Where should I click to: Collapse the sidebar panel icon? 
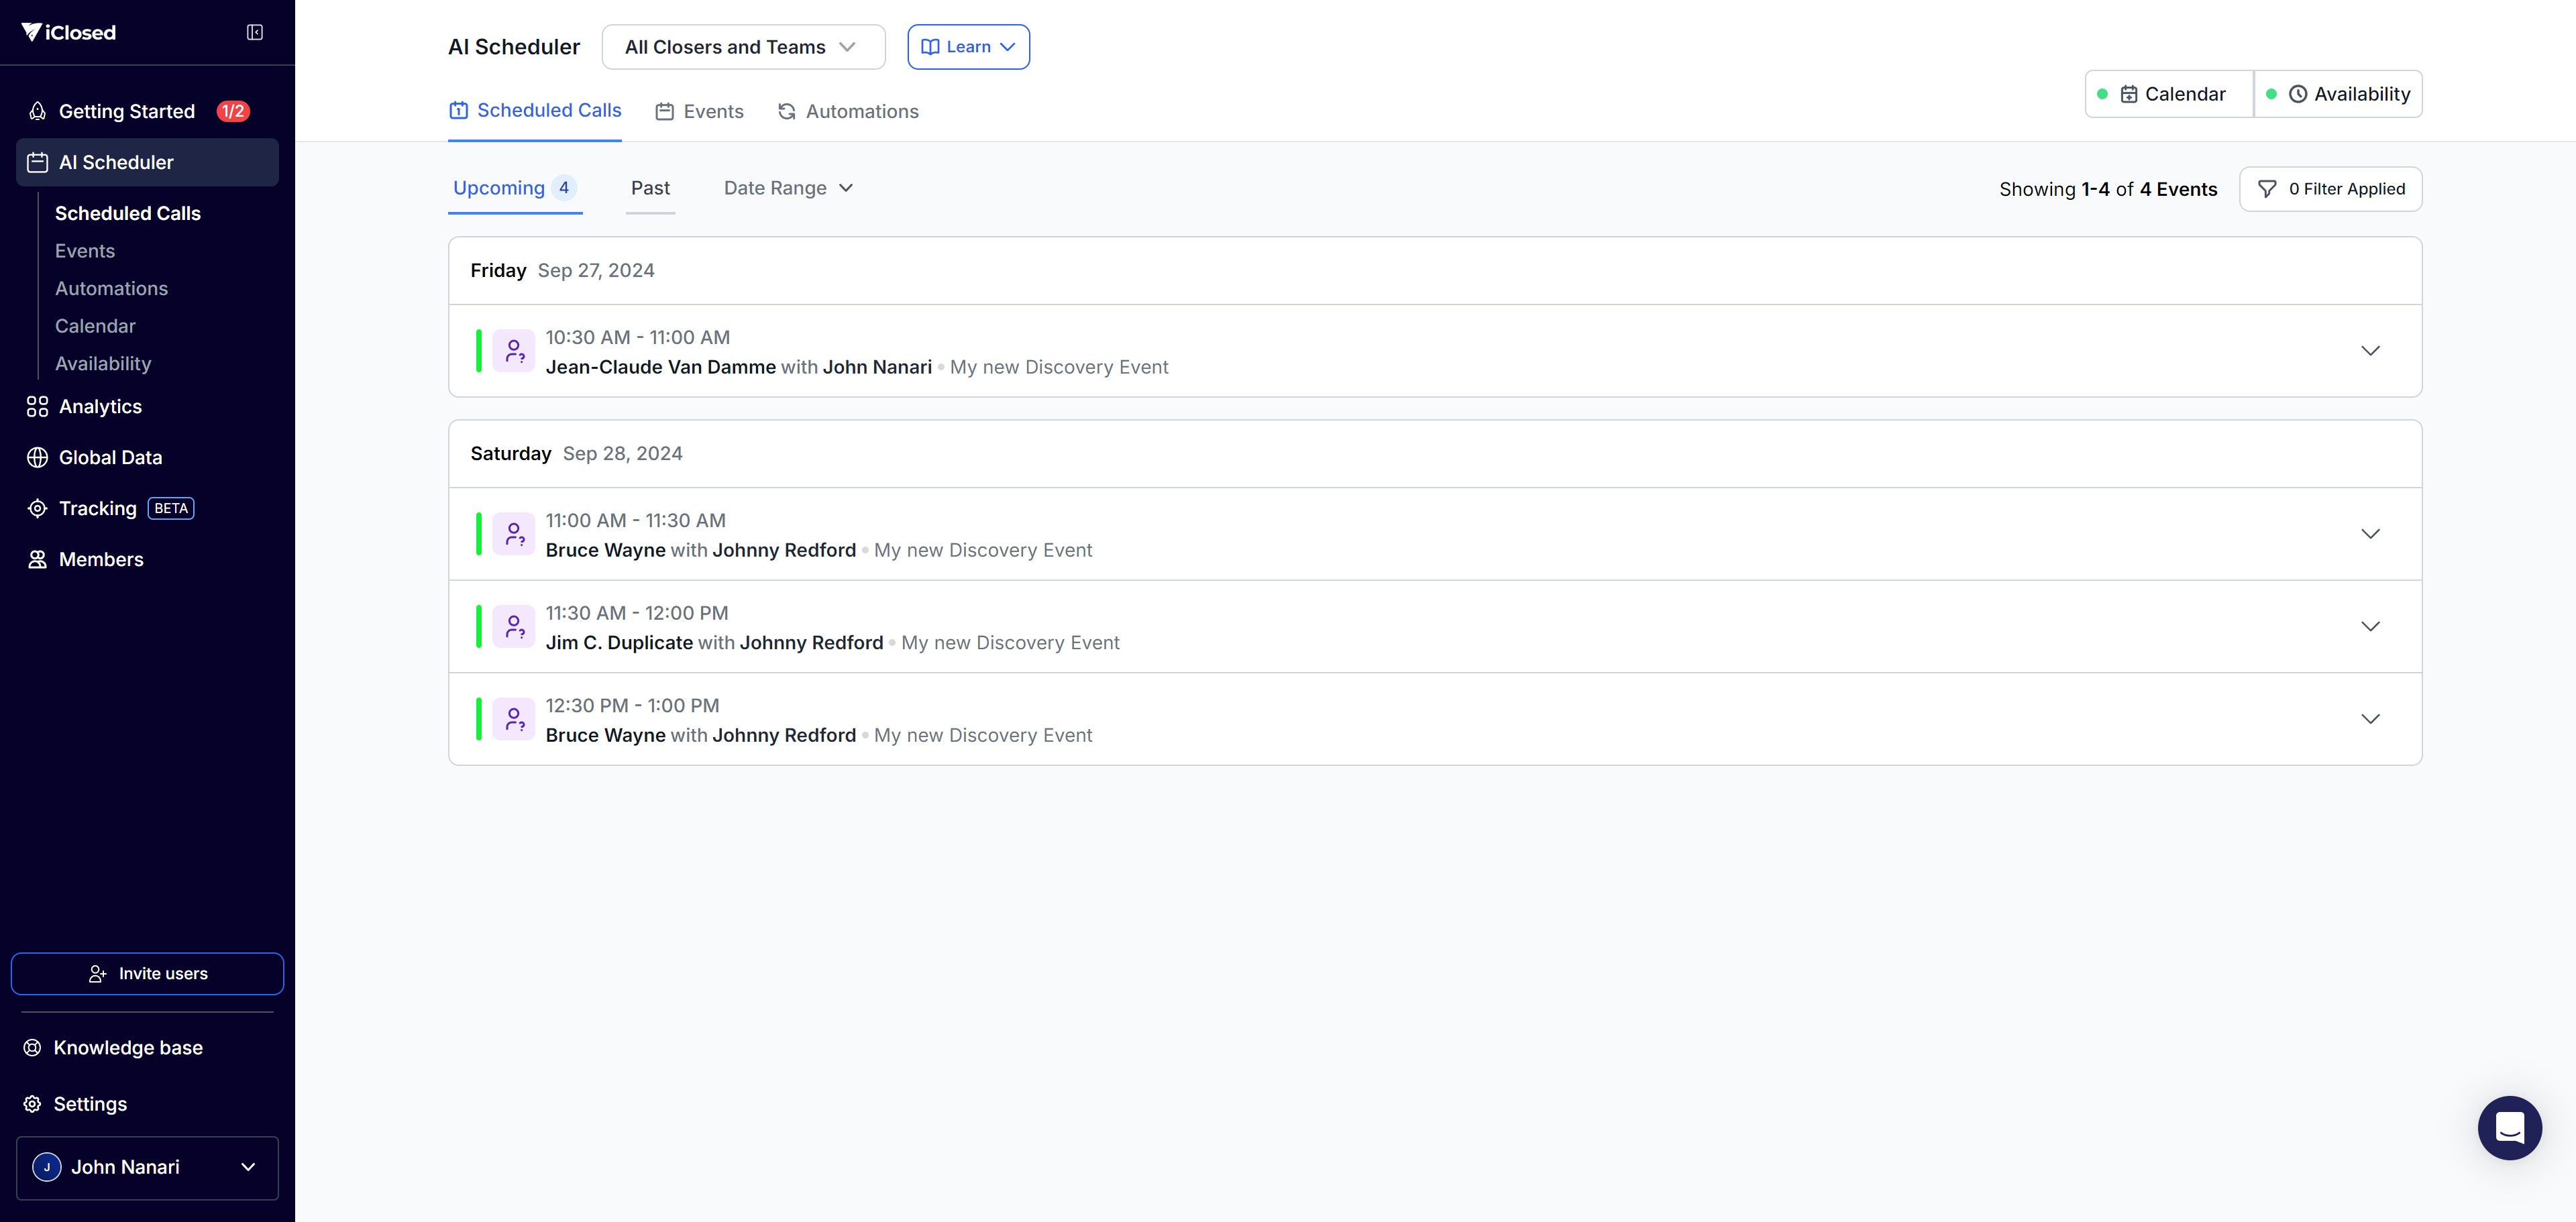[x=255, y=32]
